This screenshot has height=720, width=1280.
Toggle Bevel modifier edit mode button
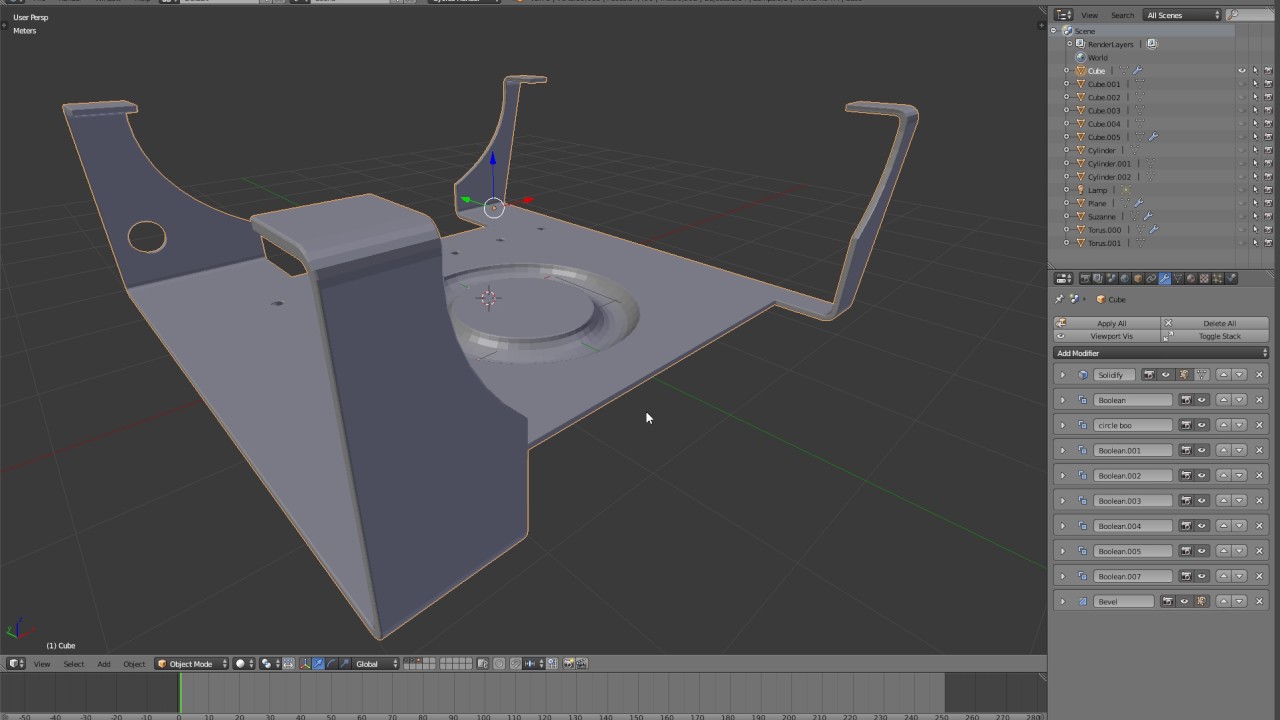pyautogui.click(x=1201, y=602)
